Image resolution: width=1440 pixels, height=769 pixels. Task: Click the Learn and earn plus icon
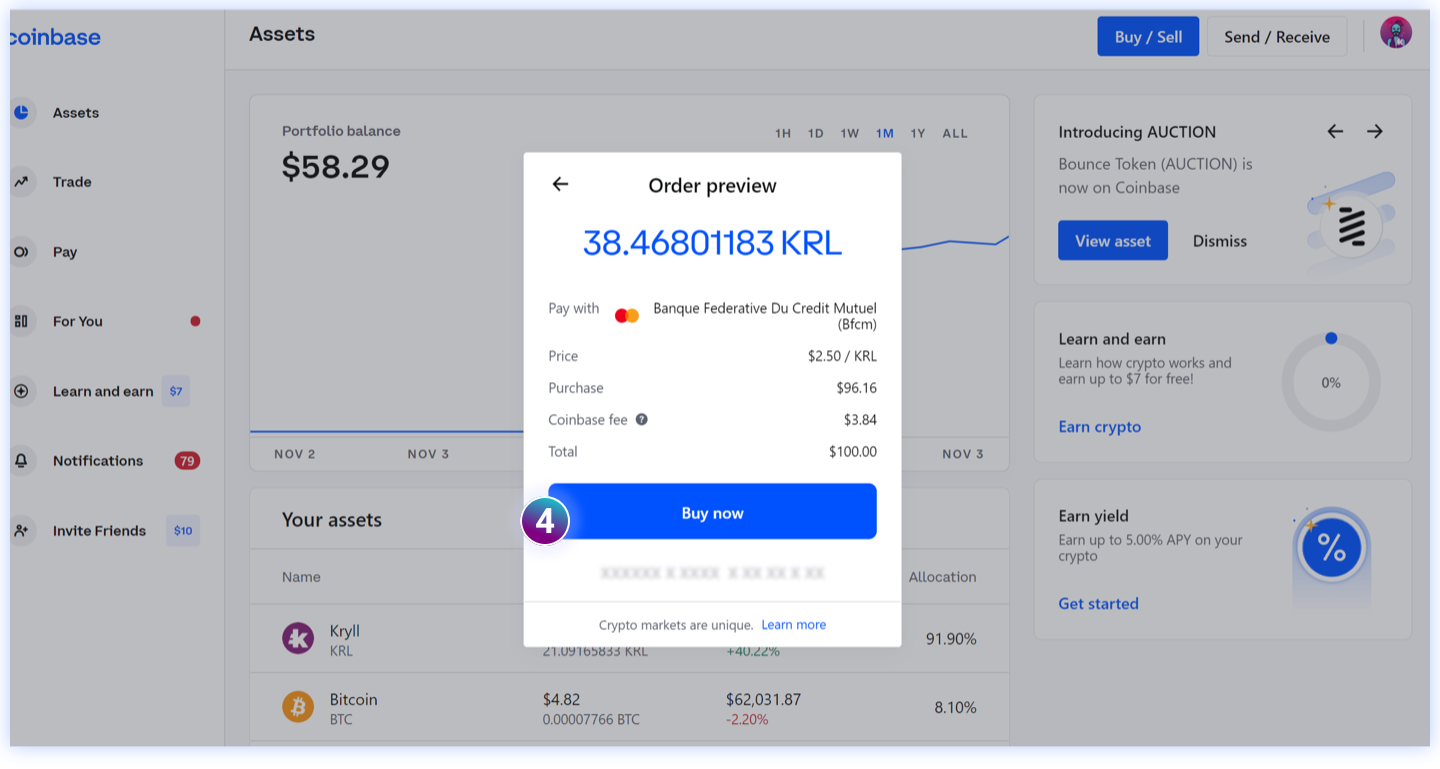click(20, 391)
